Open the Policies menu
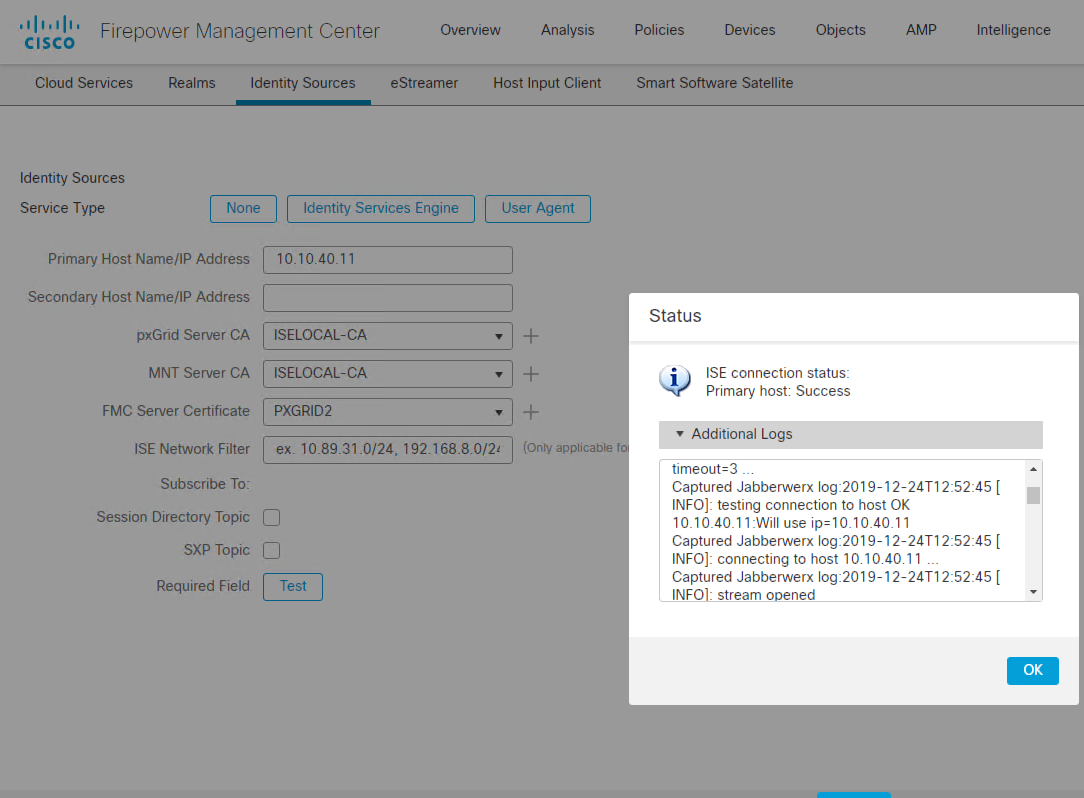The width and height of the screenshot is (1084, 798). [660, 30]
